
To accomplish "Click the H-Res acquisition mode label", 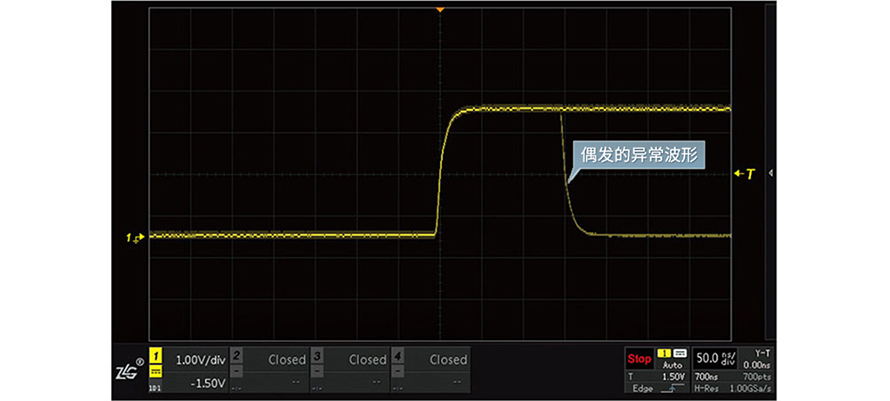I will click(709, 387).
